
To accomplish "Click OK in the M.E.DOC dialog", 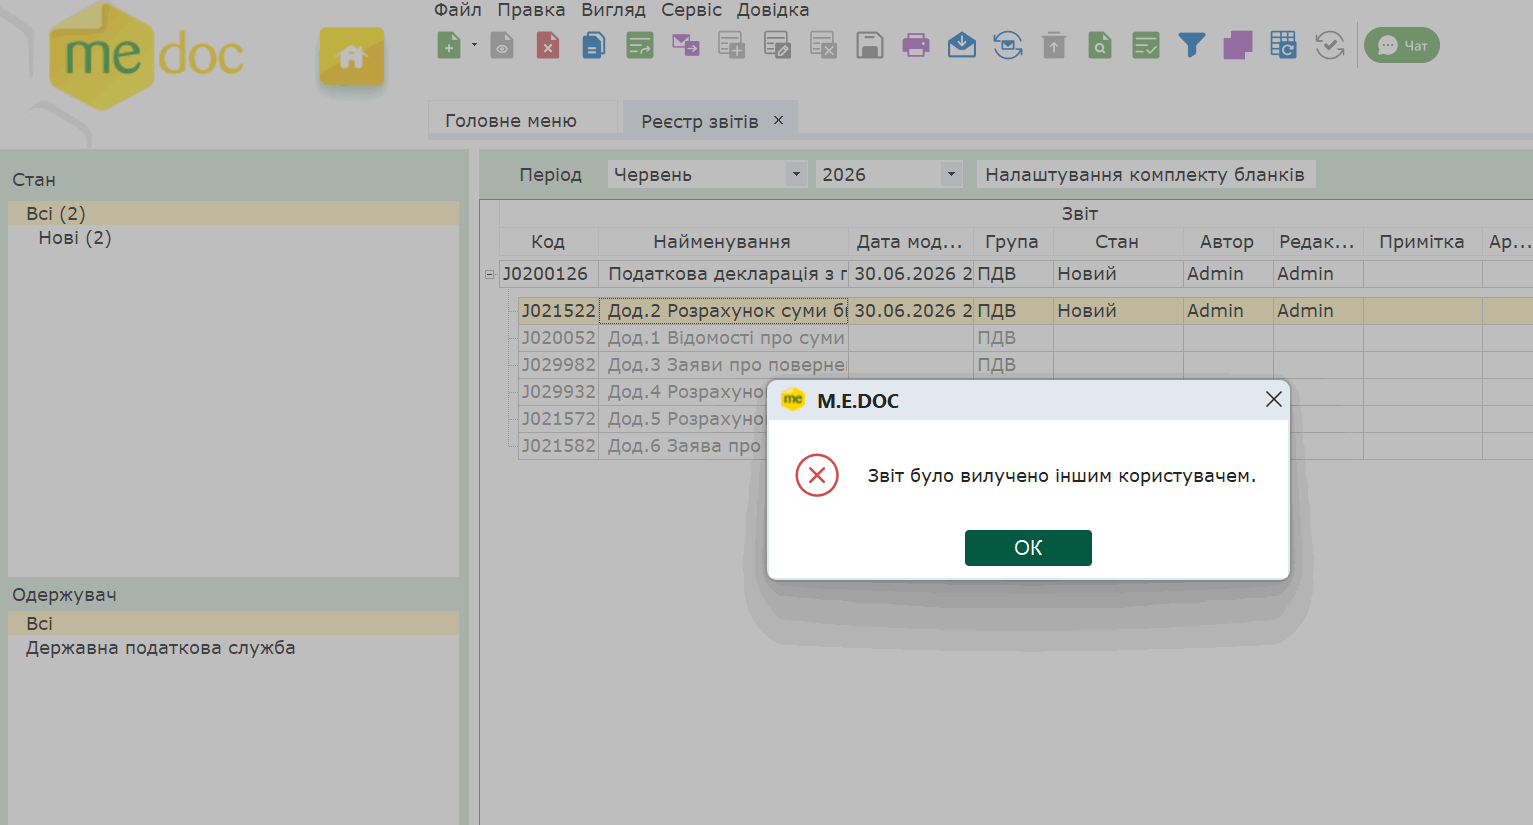I will point(1028,548).
